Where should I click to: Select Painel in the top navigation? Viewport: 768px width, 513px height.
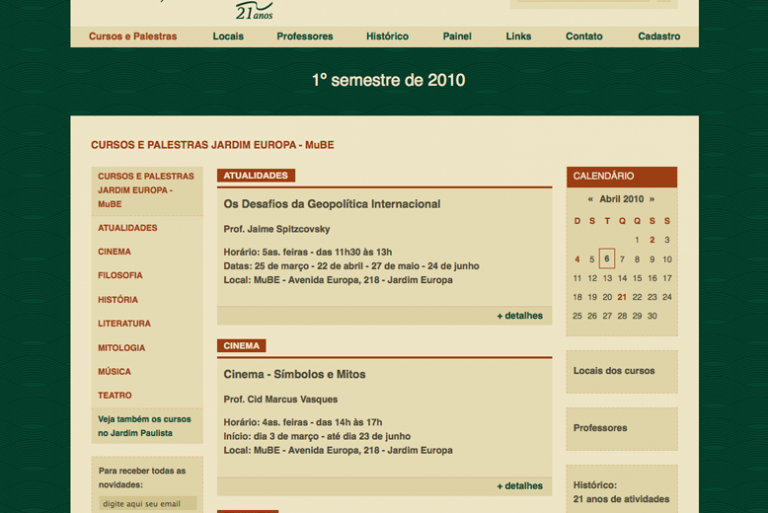457,37
